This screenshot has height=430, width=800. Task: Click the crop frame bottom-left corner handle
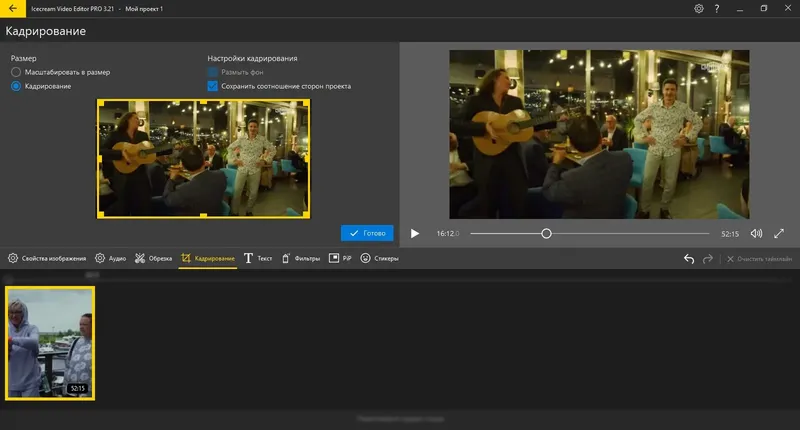[x=101, y=215]
